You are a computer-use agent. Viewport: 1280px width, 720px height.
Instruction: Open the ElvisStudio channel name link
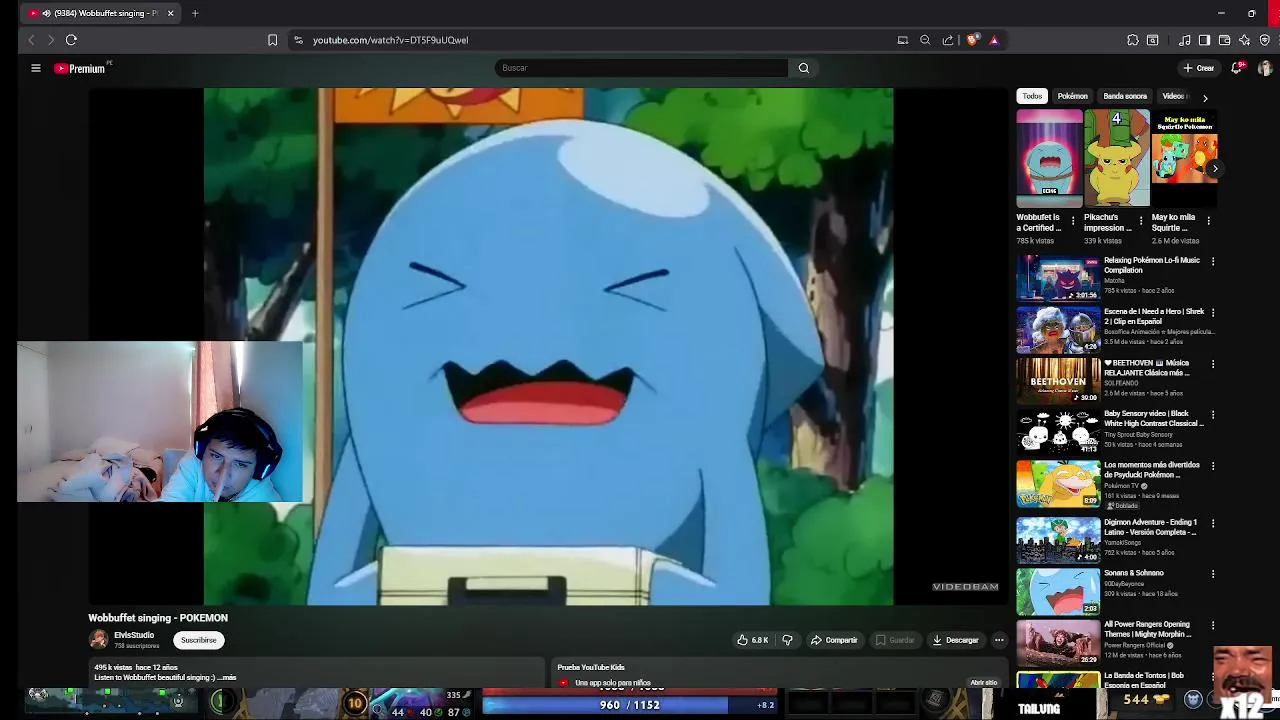coord(134,635)
